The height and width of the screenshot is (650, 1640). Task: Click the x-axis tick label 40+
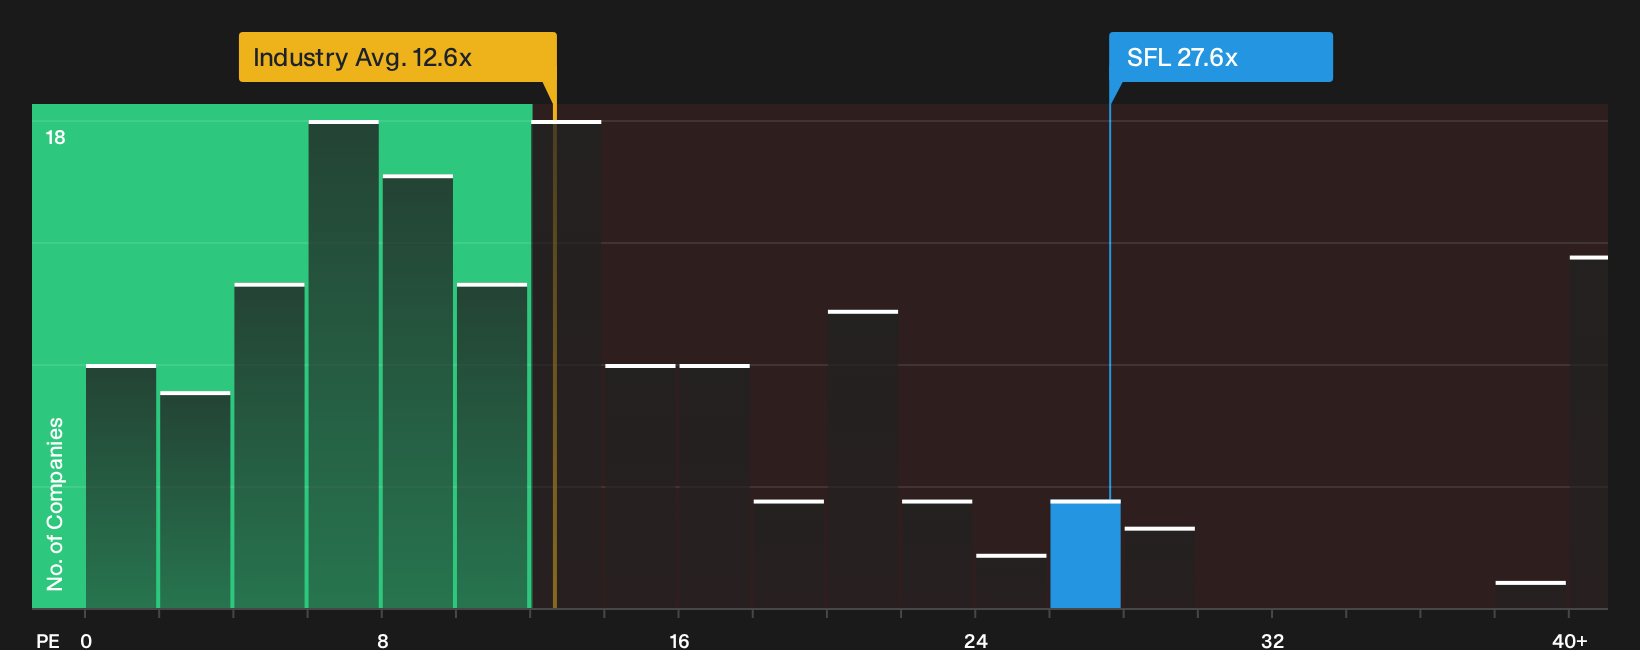[x=1570, y=641]
